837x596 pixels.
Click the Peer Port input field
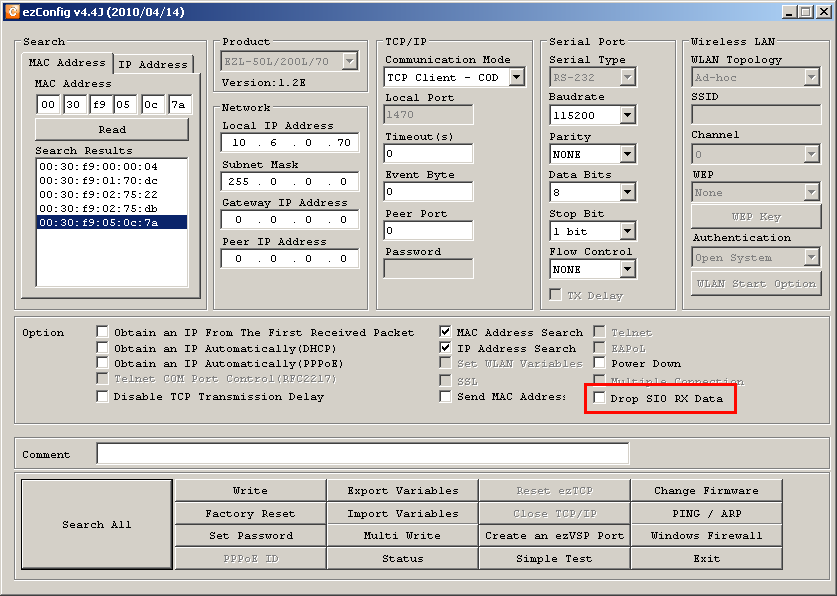[x=428, y=231]
